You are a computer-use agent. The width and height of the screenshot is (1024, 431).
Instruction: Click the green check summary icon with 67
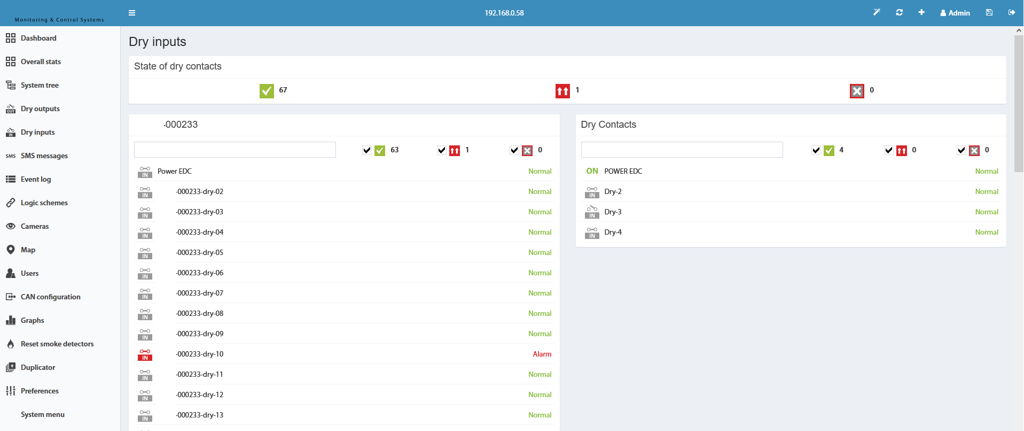266,91
